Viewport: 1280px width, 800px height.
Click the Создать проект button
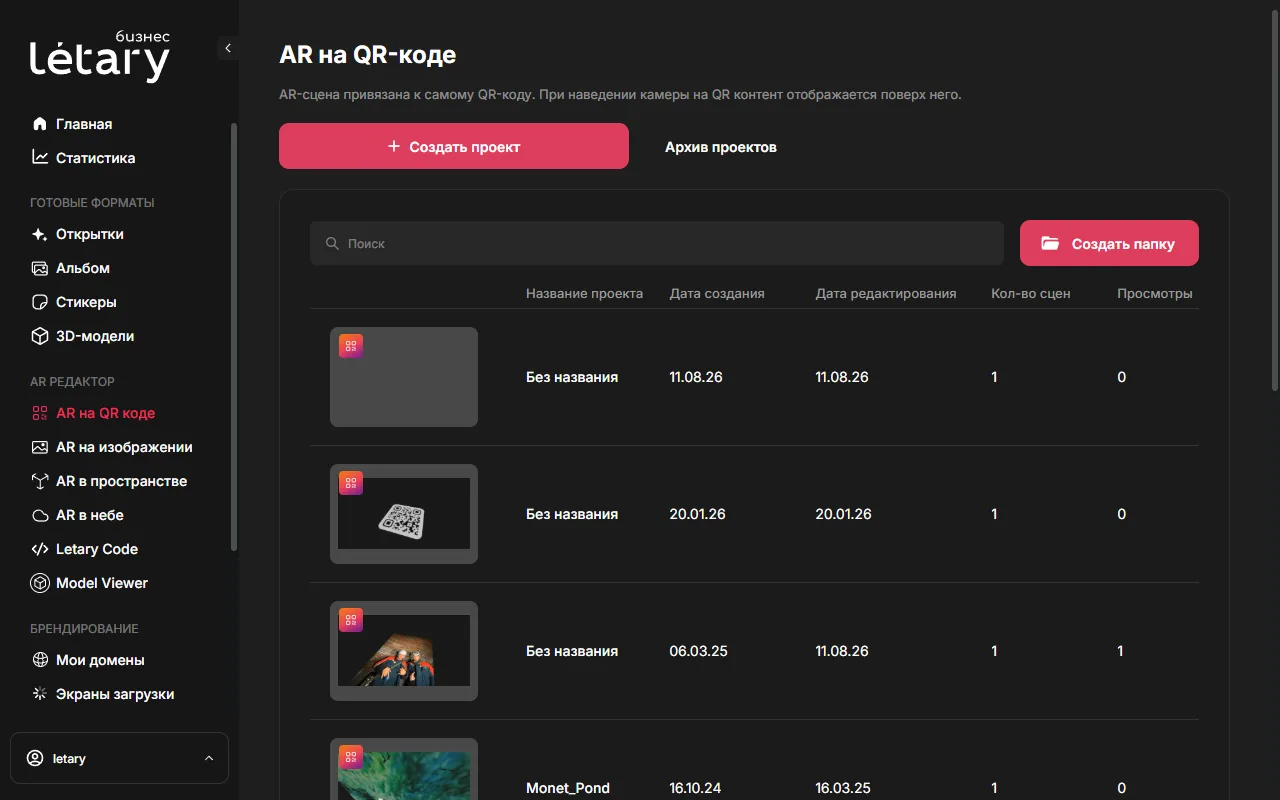pos(454,146)
